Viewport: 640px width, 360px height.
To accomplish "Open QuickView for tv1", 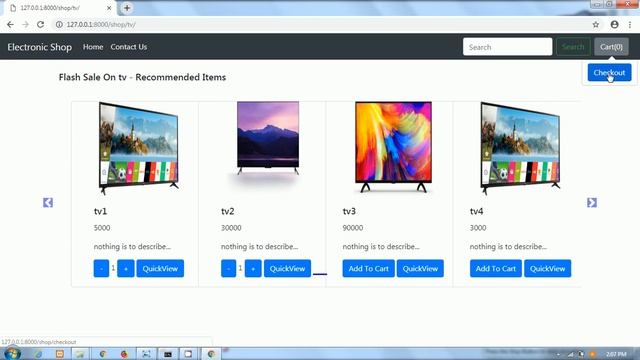I will 160,269.
